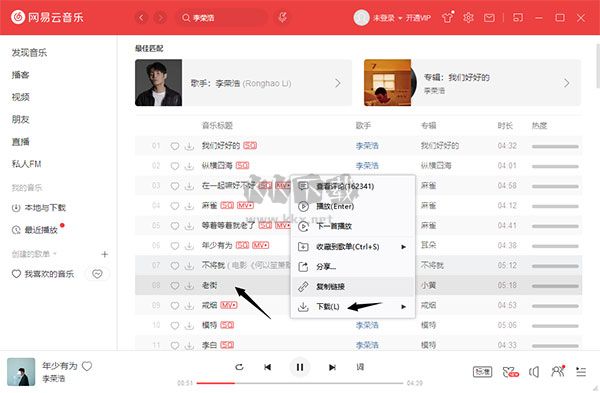Show lyrics with 词 button
Screen dimensions: 600x393
tap(360, 367)
